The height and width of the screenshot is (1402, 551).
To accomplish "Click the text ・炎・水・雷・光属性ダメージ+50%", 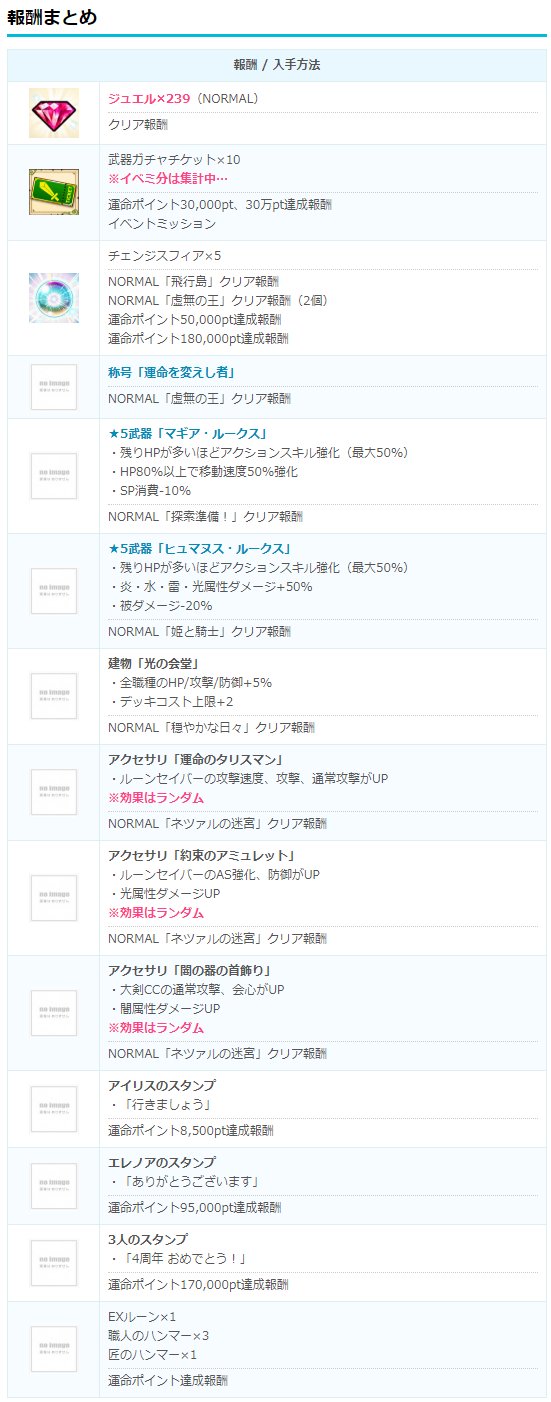I will click(x=210, y=587).
